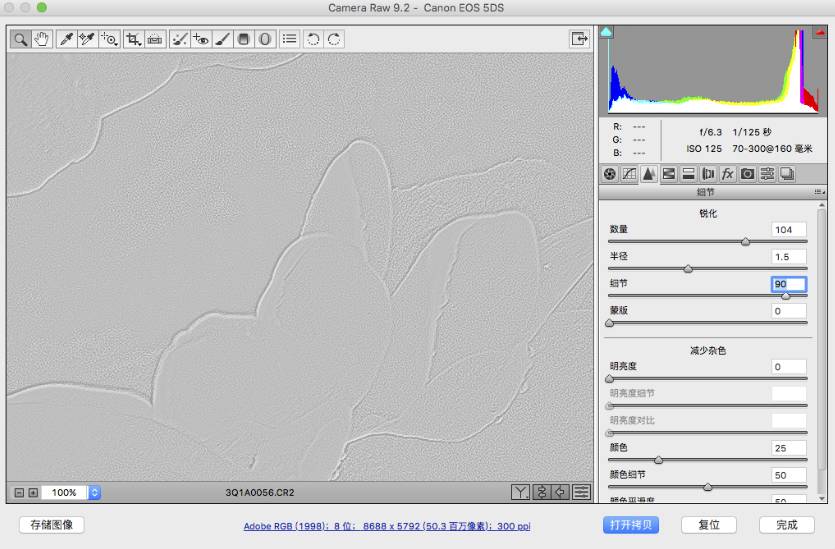Edit the sharpening amount field showing 104
This screenshot has width=835, height=549.
tap(789, 230)
